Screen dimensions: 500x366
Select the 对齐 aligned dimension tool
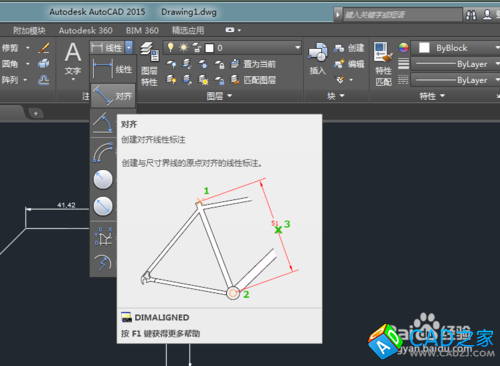[x=113, y=96]
